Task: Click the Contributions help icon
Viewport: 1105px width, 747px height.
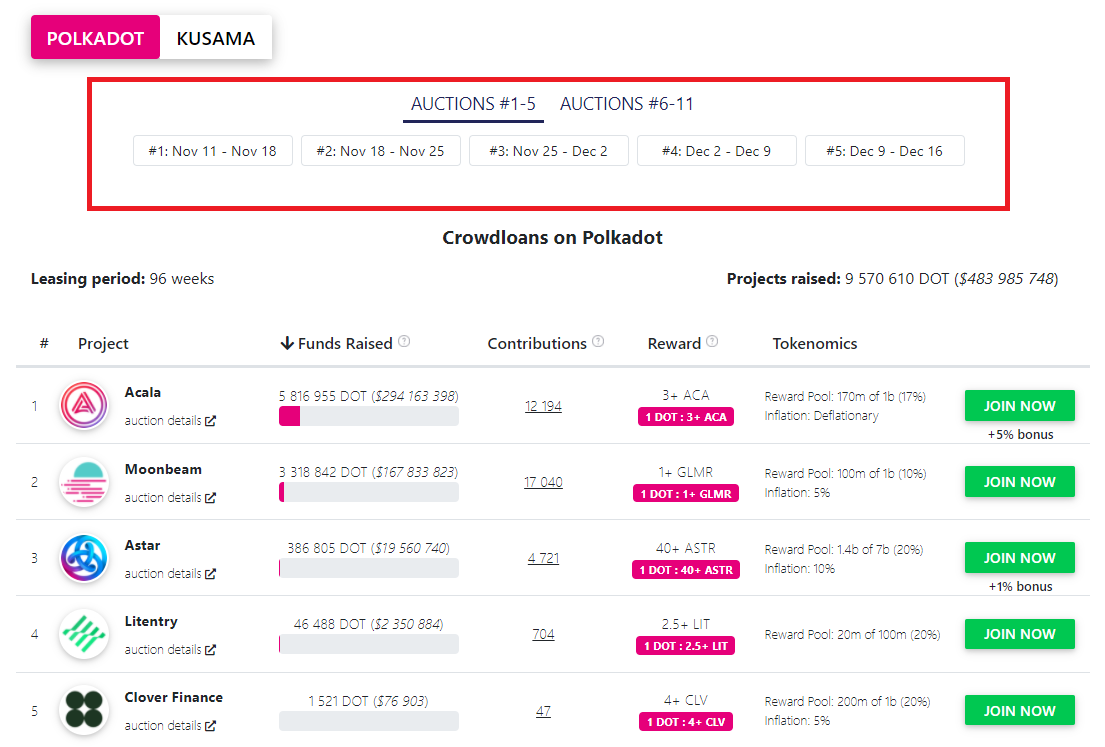Action: [598, 342]
